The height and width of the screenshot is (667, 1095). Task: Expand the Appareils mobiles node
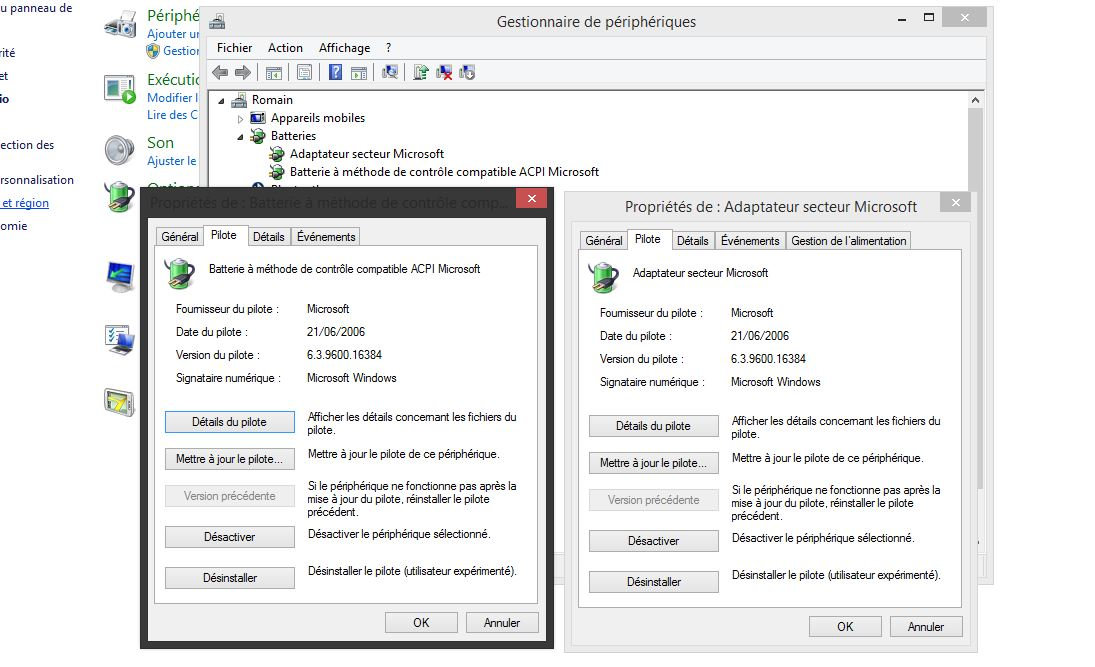tap(240, 119)
